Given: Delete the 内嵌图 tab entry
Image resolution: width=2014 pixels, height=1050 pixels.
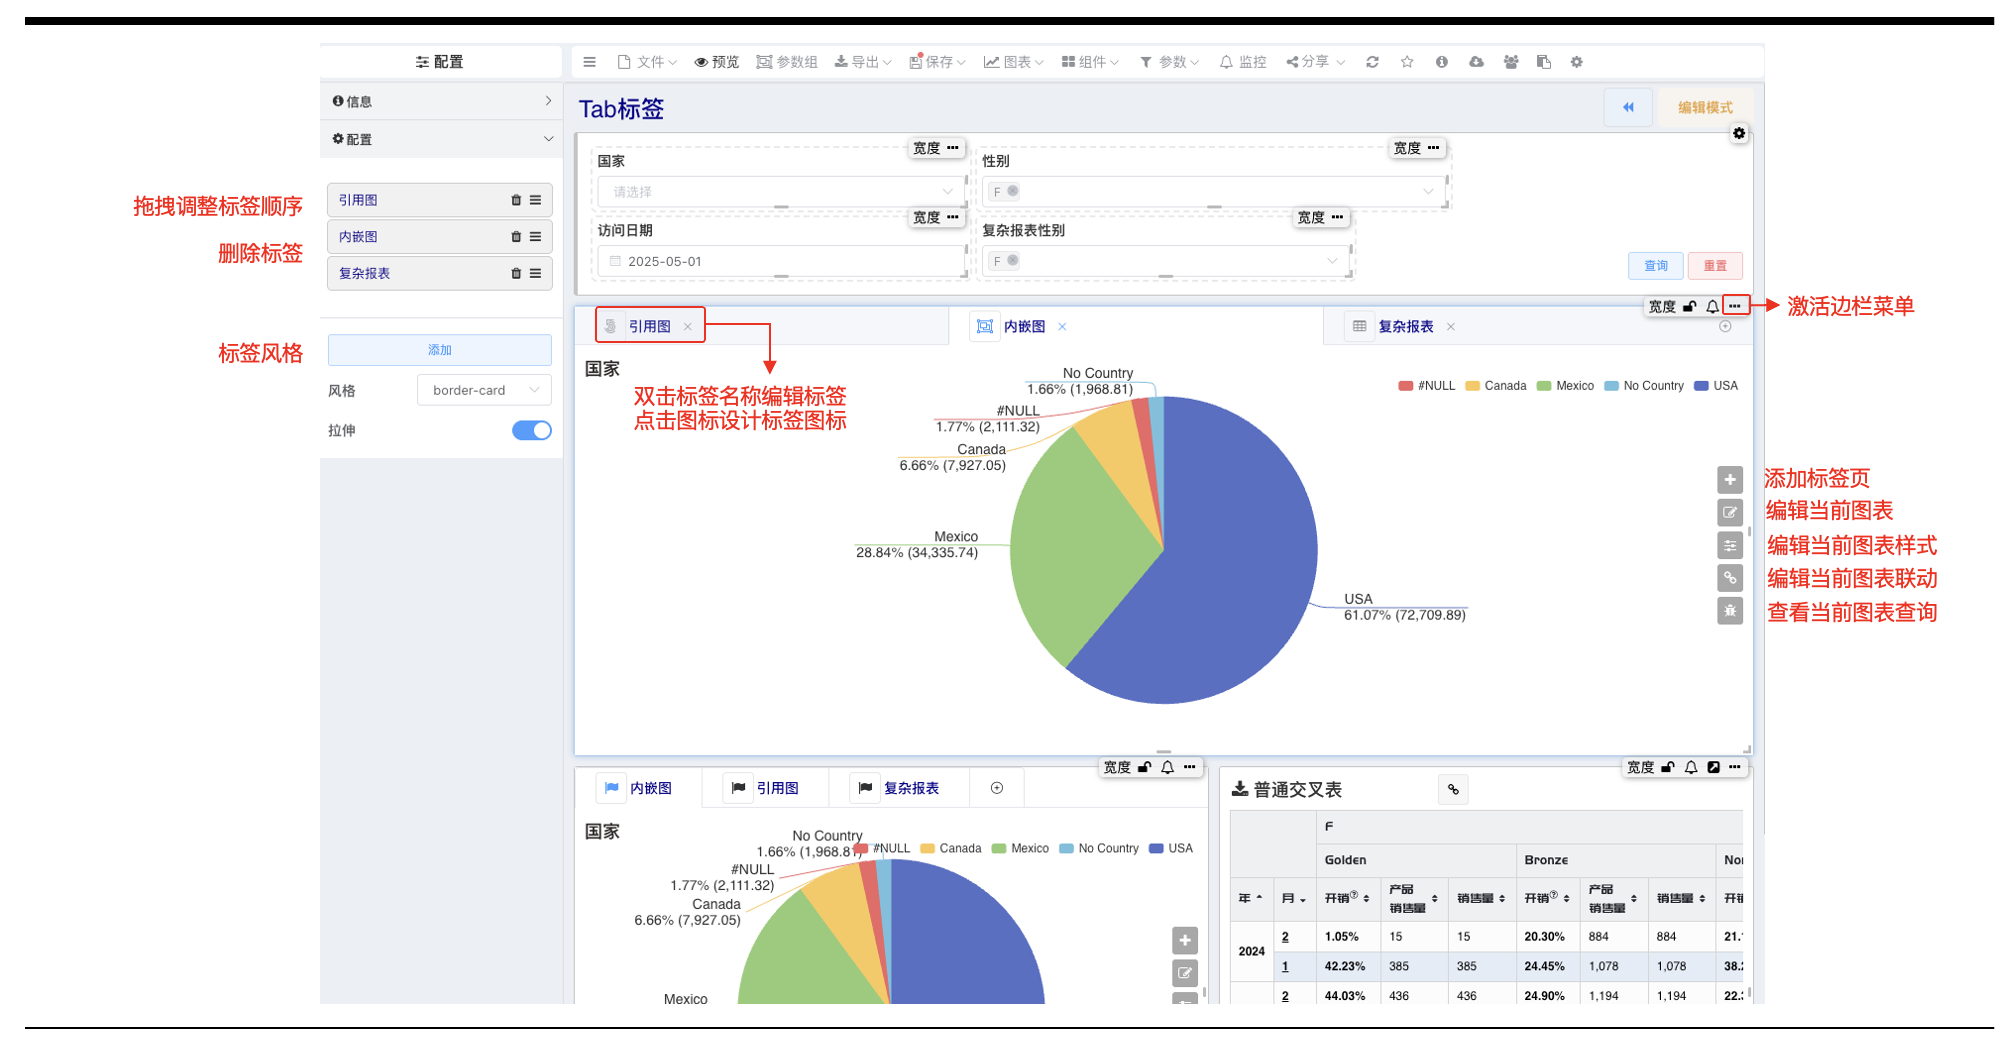Looking at the screenshot, I should coord(516,237).
